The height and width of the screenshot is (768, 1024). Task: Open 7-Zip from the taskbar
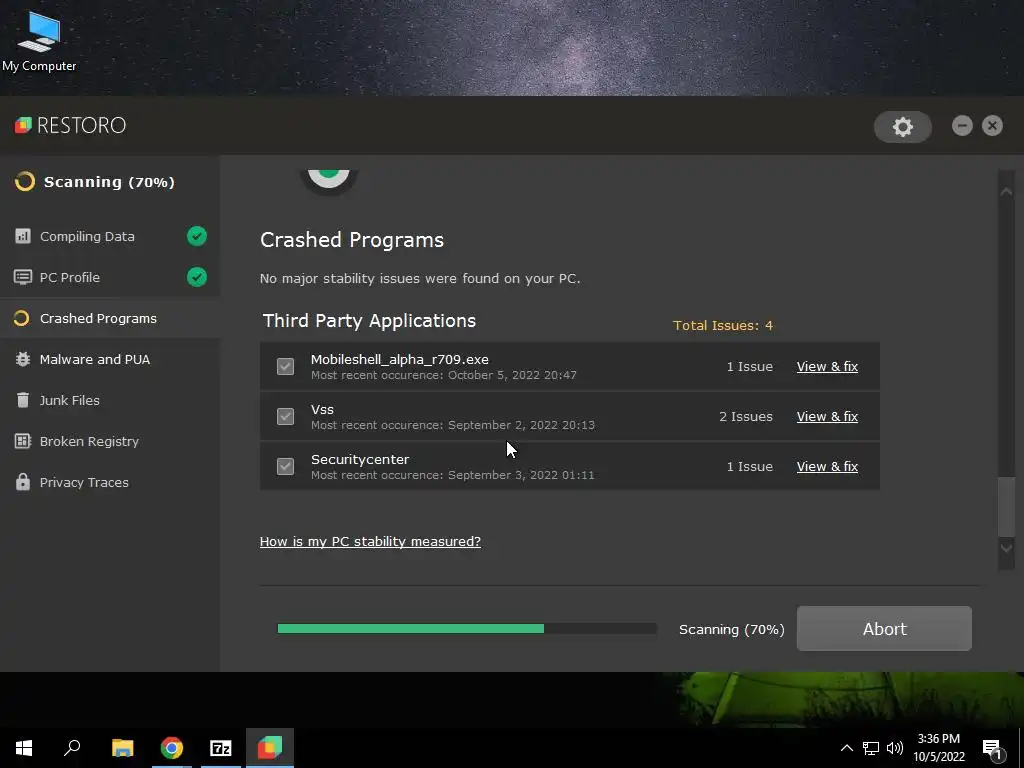(221, 748)
